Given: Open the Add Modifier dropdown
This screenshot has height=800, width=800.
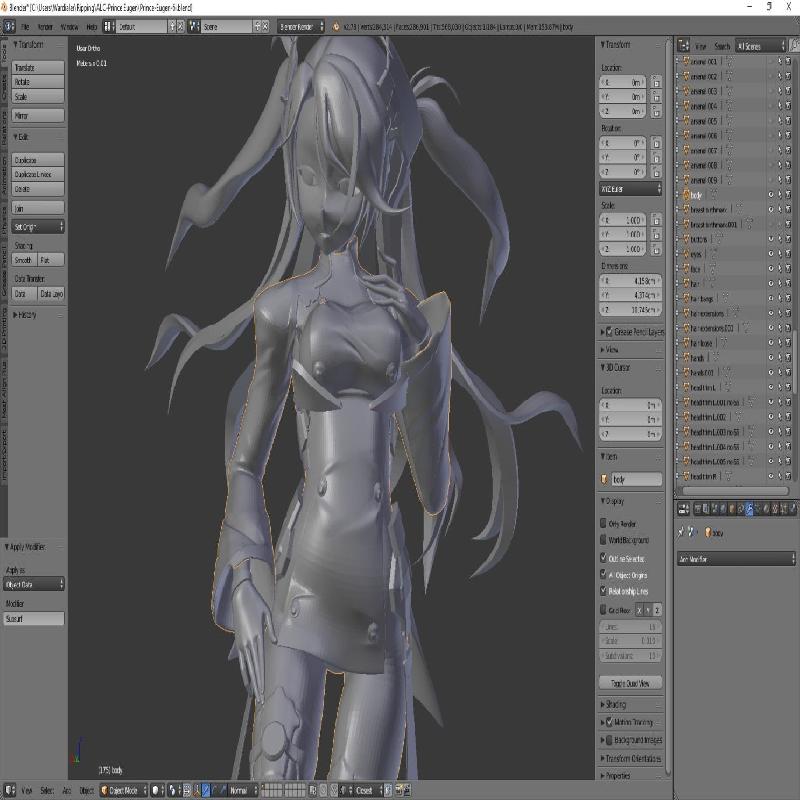Looking at the screenshot, I should point(736,559).
